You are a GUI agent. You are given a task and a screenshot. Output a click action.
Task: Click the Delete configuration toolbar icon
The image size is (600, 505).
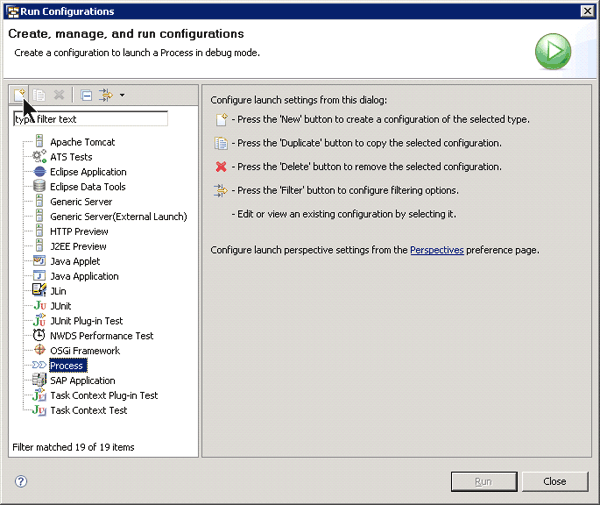click(x=59, y=95)
